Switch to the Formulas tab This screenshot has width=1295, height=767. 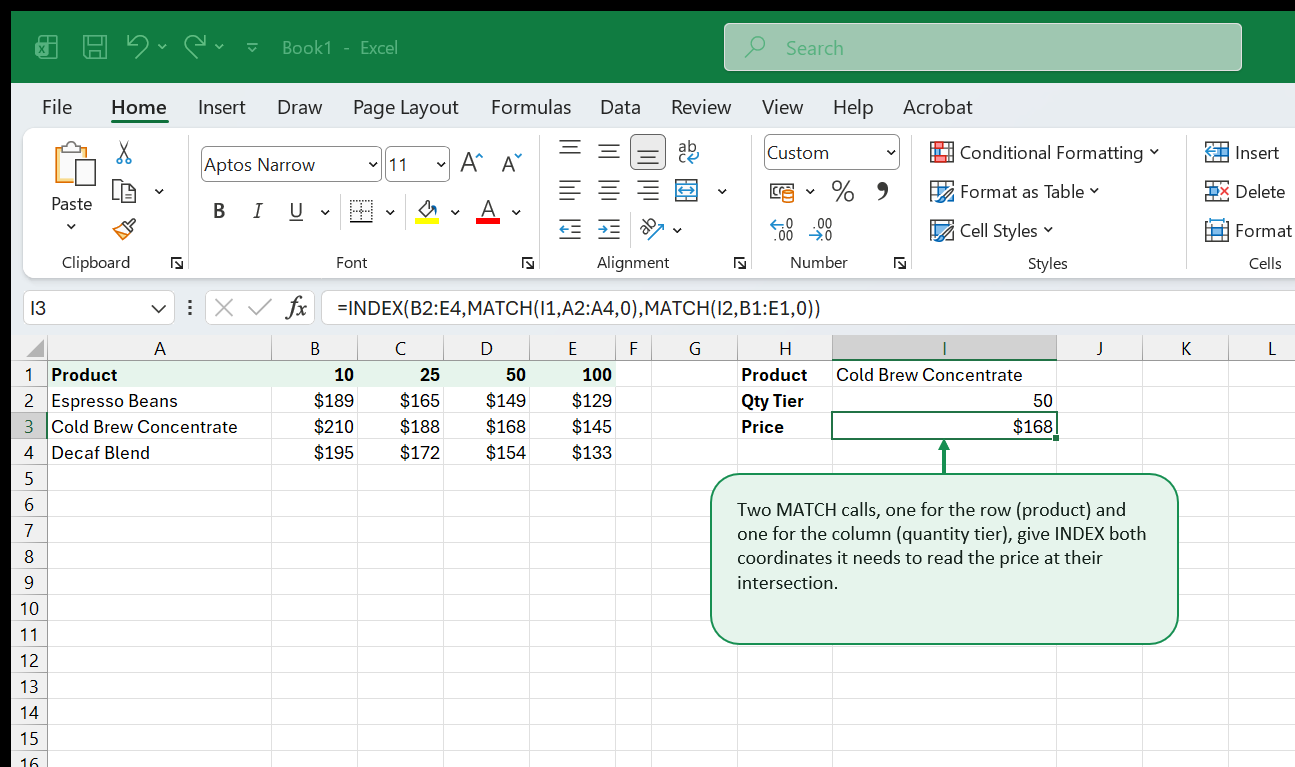coord(531,107)
